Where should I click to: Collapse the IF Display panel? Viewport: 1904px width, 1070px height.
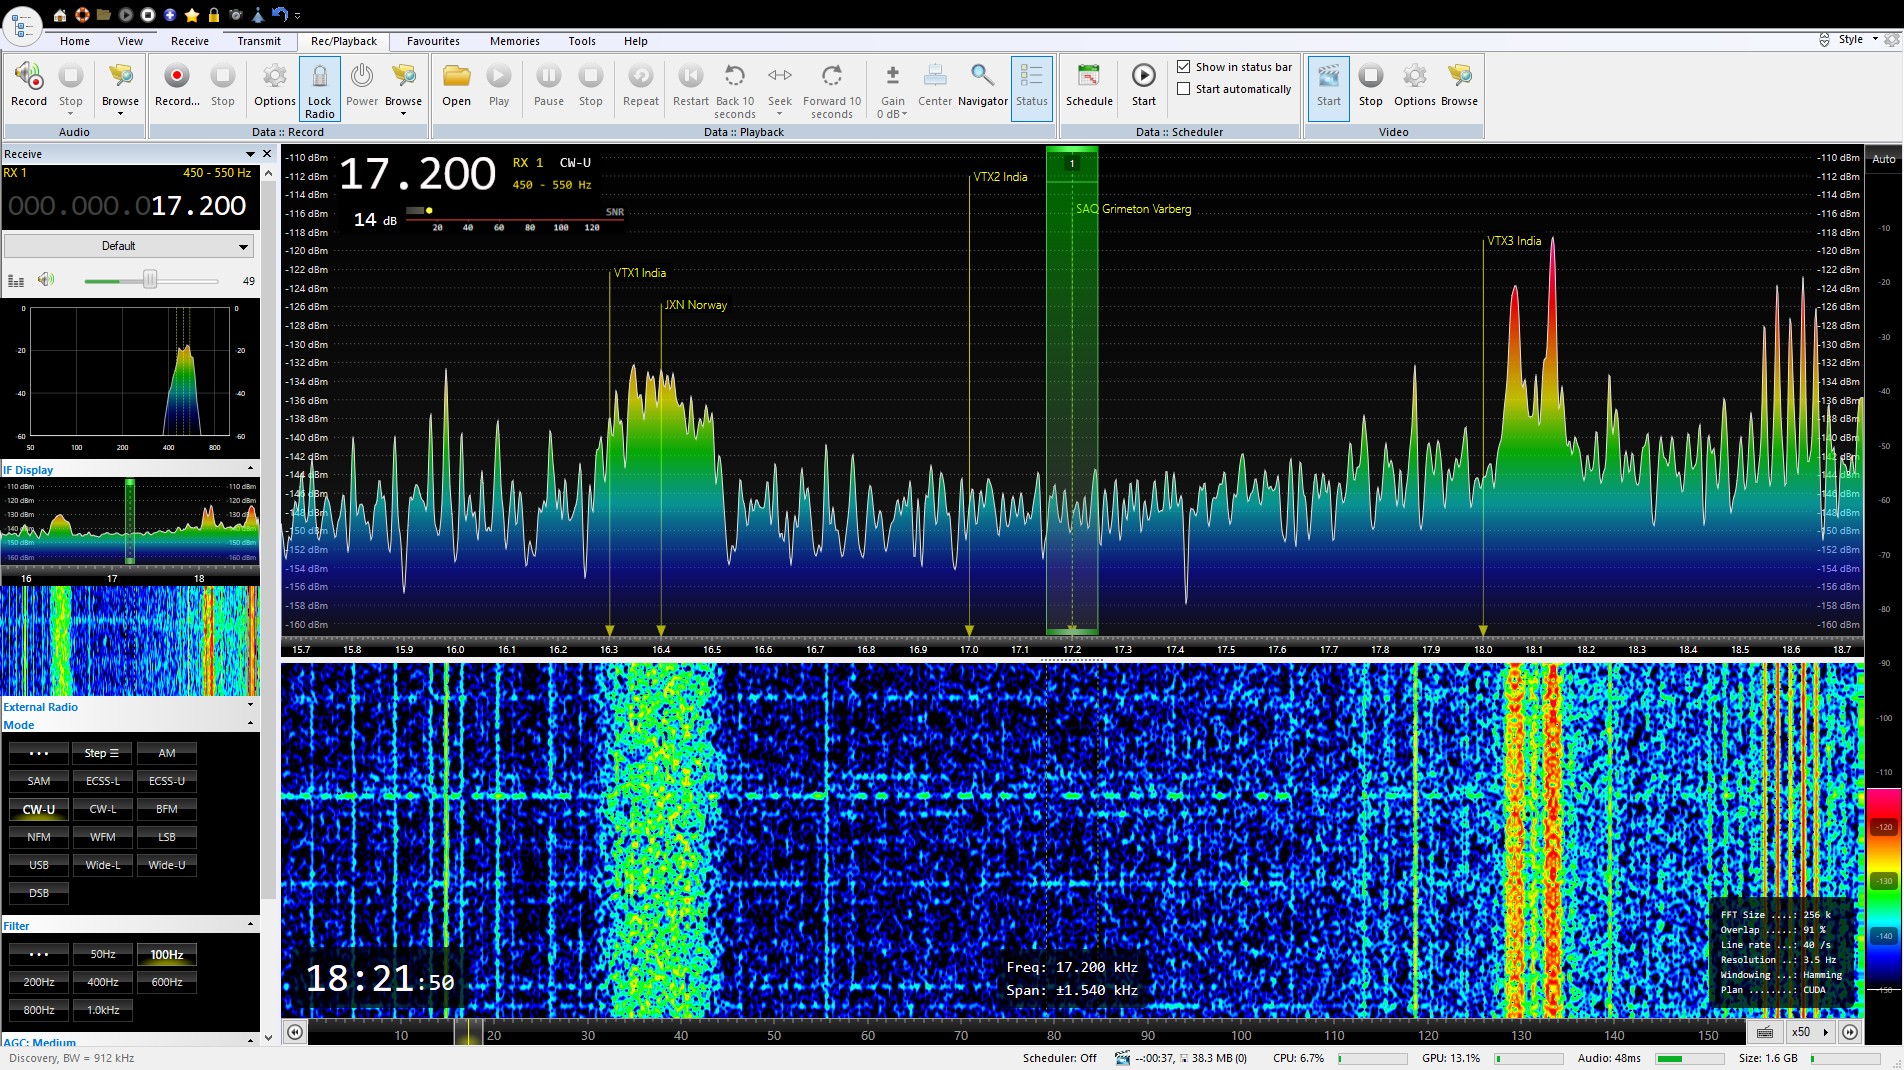[250, 469]
